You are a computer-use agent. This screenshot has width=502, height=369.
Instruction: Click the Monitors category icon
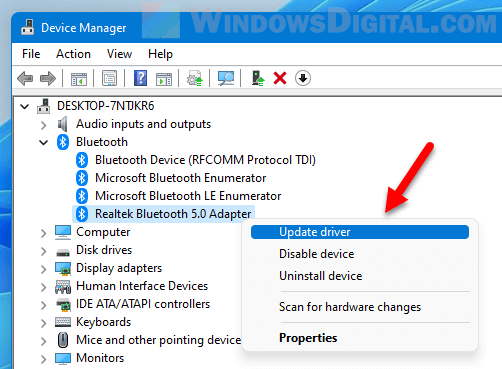63,359
